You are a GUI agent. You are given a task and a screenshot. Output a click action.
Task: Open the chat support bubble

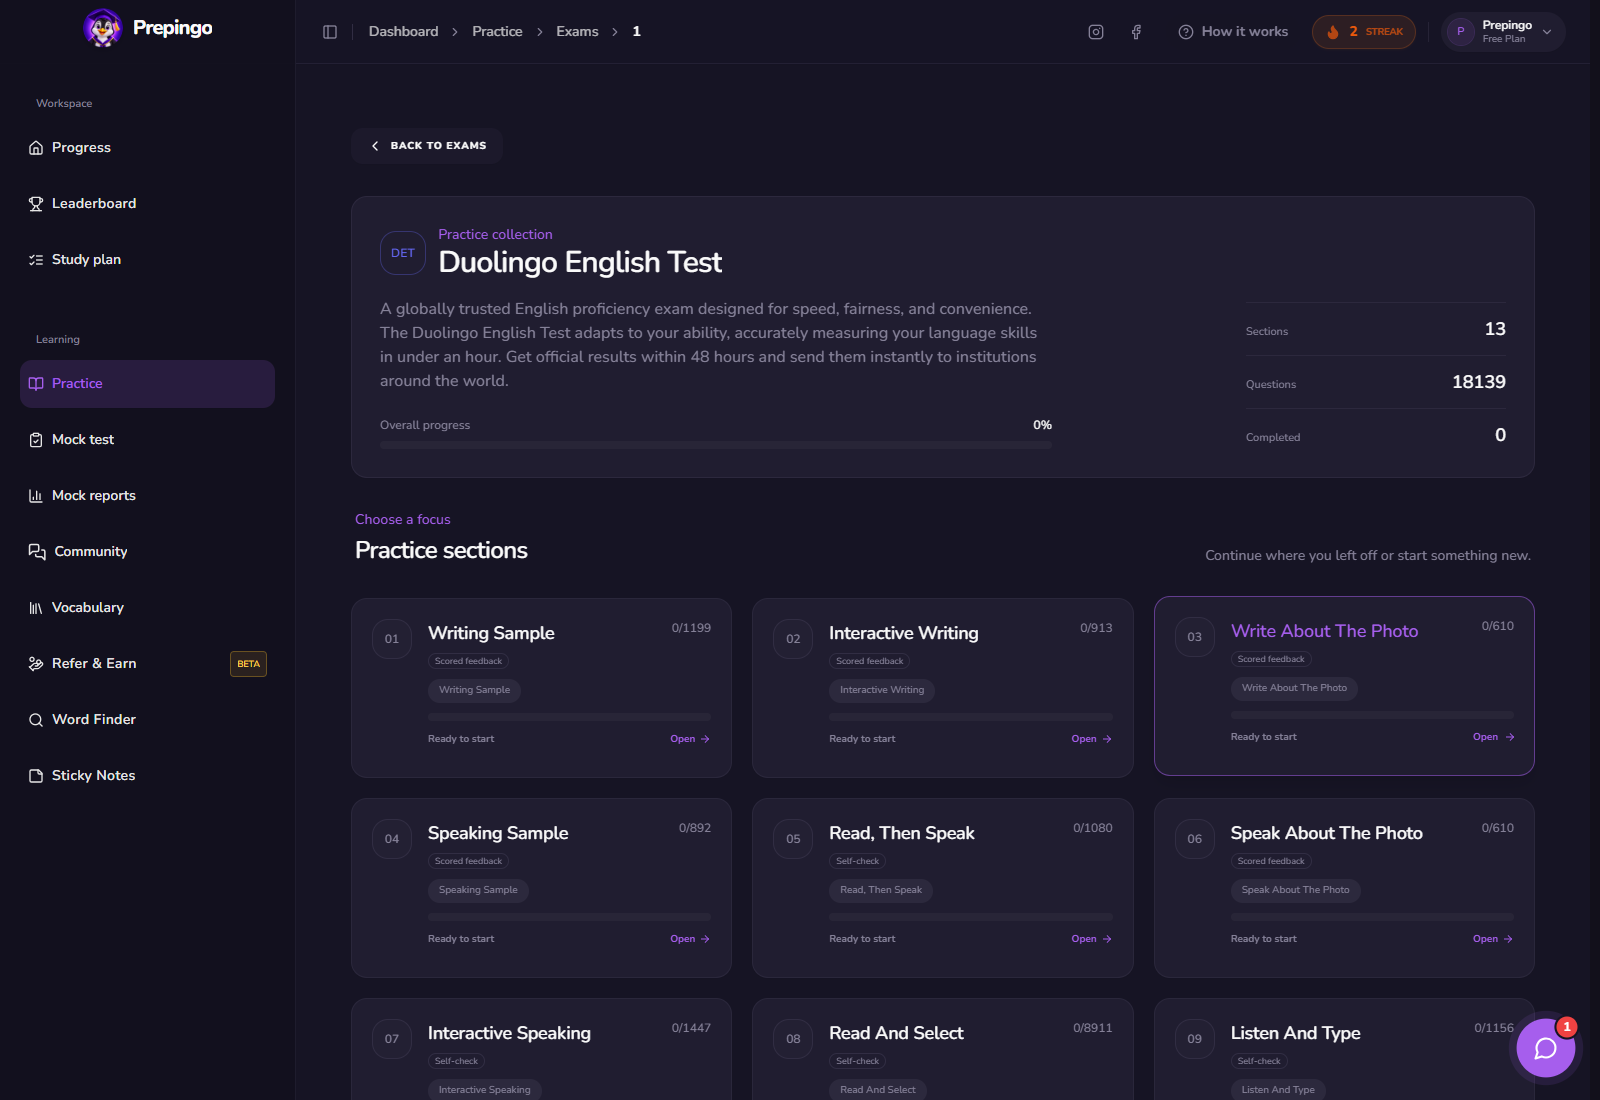click(1546, 1048)
